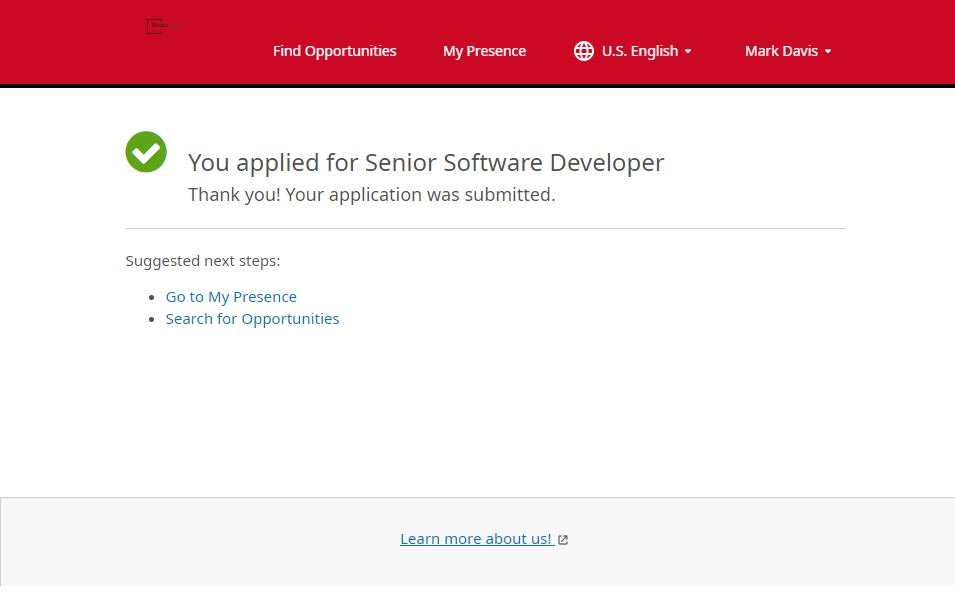
Task: Select My Presence in the header navigation
Action: 484,51
